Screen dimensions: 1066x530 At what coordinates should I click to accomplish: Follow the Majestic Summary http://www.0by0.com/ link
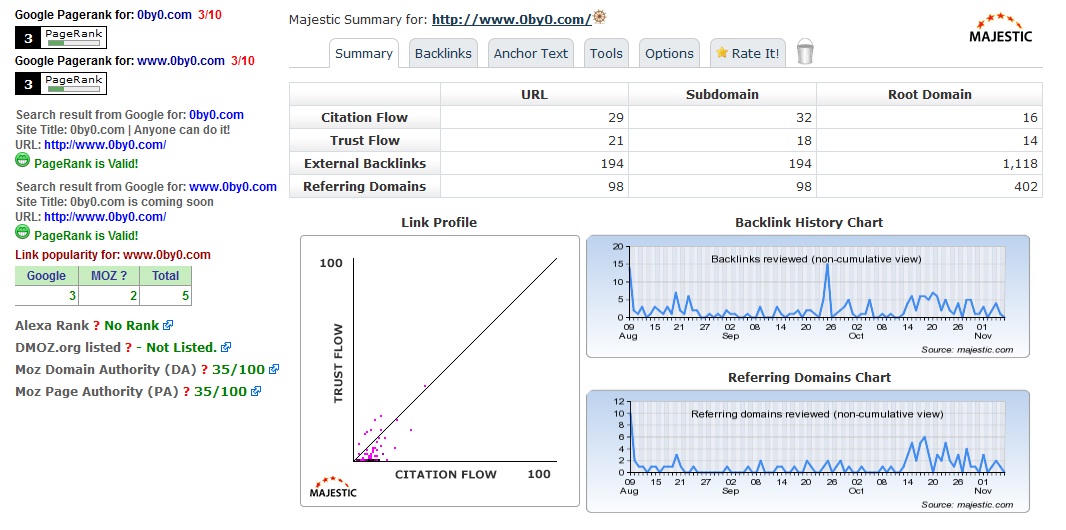511,19
